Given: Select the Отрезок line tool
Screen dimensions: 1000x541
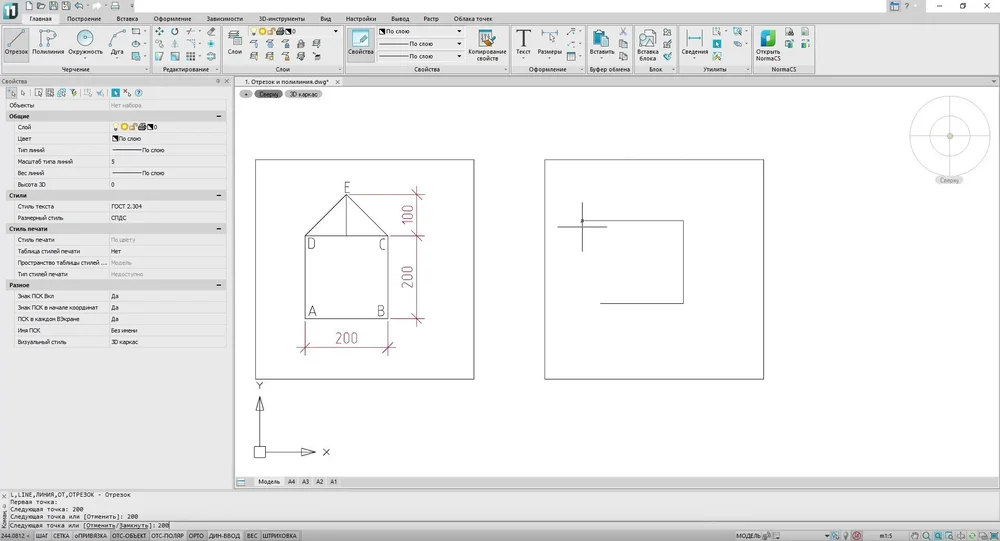Looking at the screenshot, I should click(x=15, y=41).
